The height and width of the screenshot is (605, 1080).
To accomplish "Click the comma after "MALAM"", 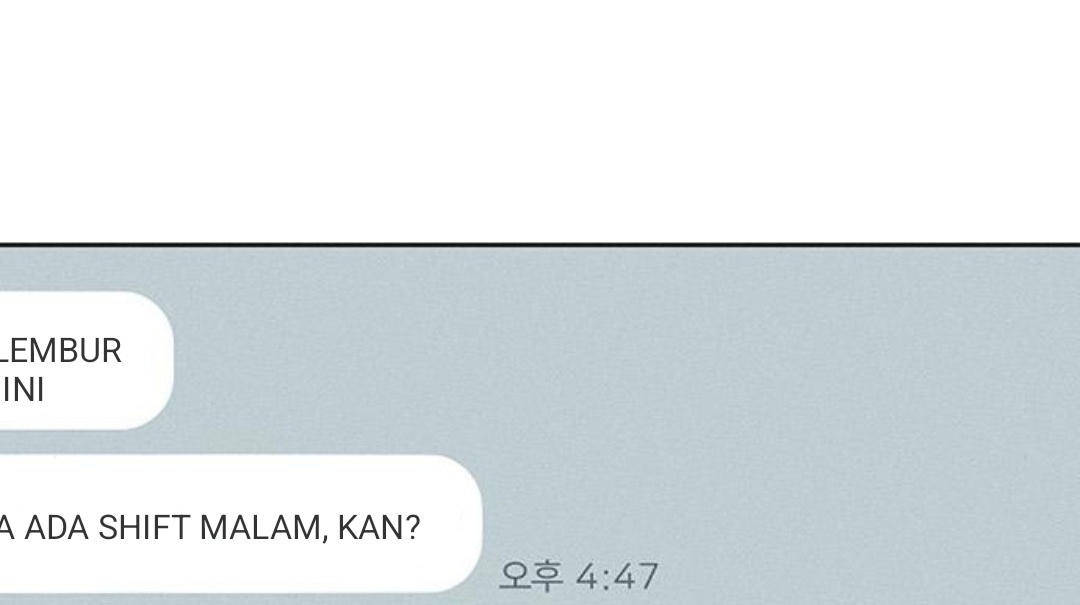I will (324, 539).
